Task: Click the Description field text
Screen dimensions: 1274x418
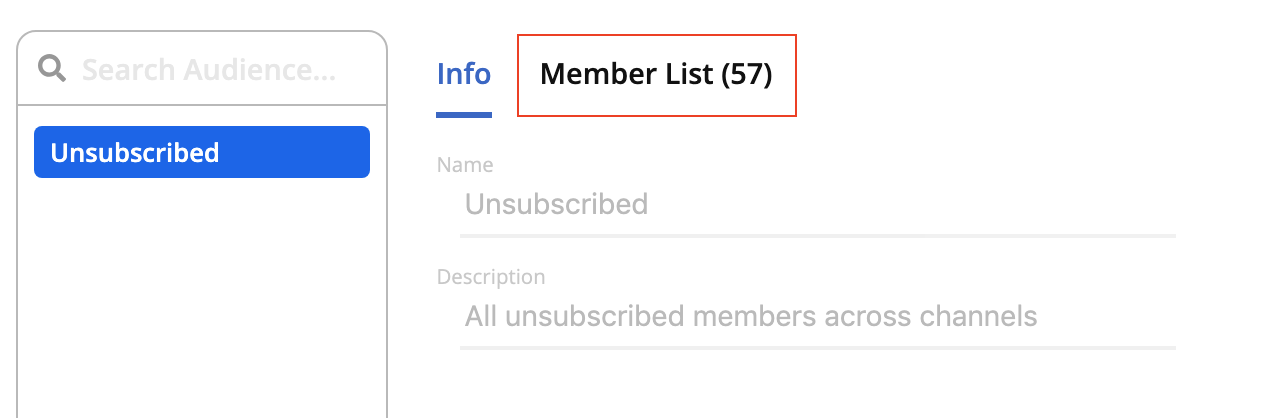Action: [x=817, y=317]
